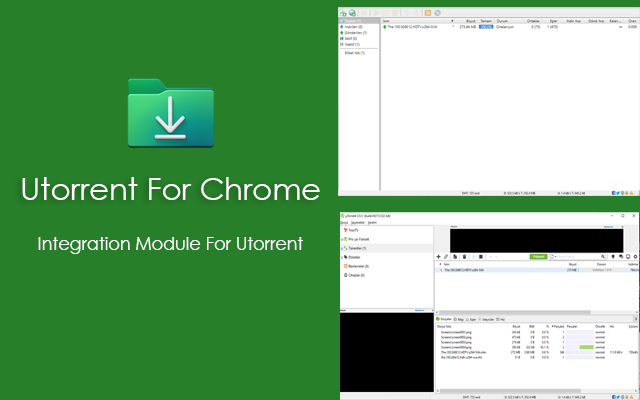
Task: Click Facebook icon in lower window status bar
Action: (x=614, y=397)
